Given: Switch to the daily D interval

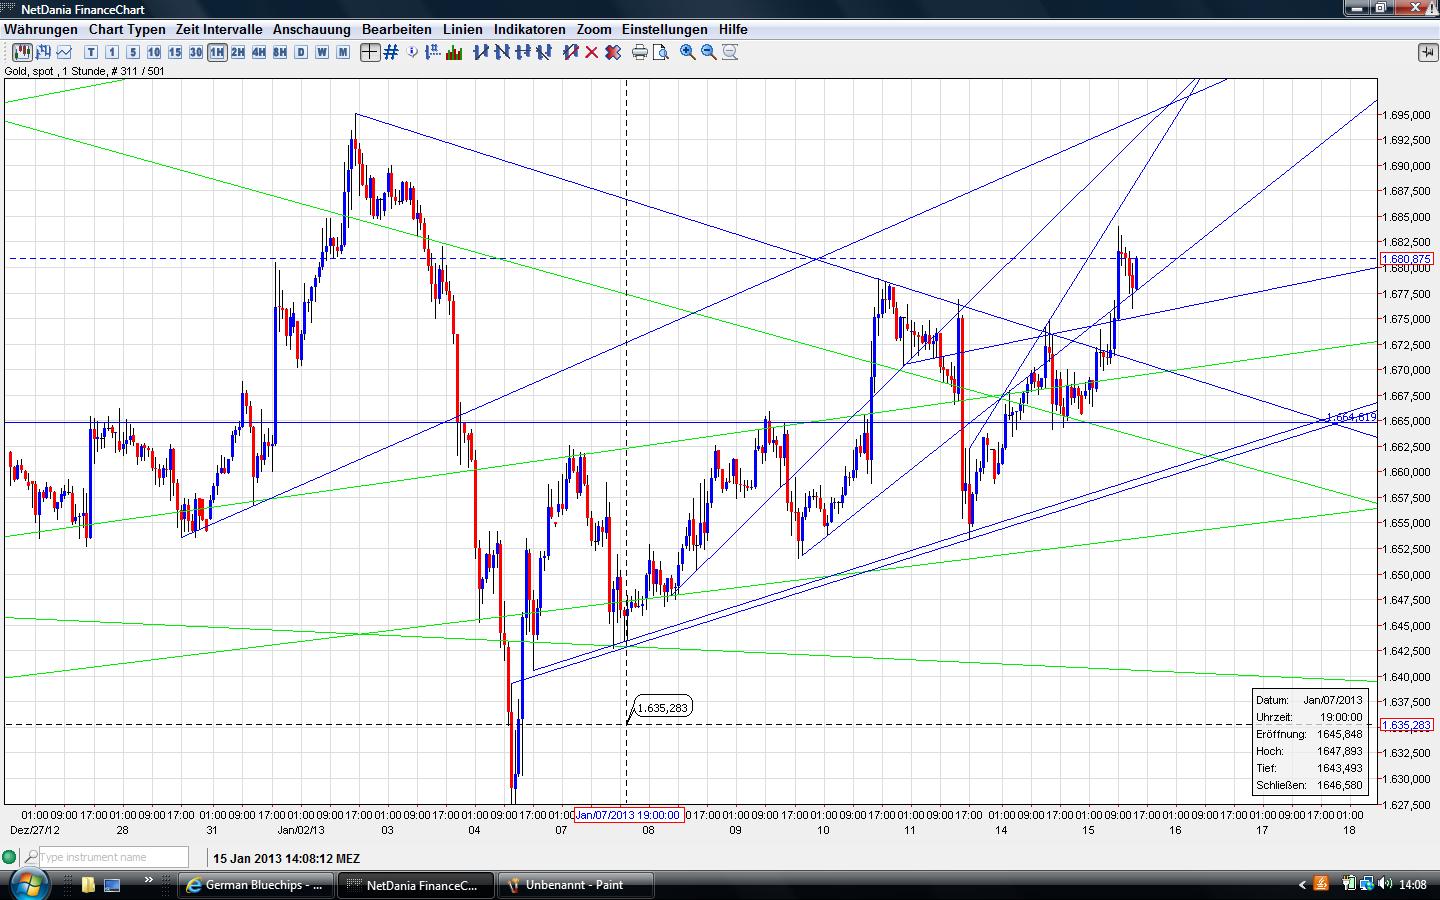Looking at the screenshot, I should coord(300,52).
